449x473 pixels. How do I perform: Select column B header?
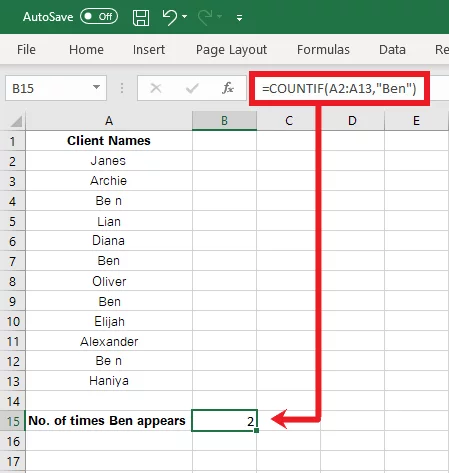click(x=224, y=121)
